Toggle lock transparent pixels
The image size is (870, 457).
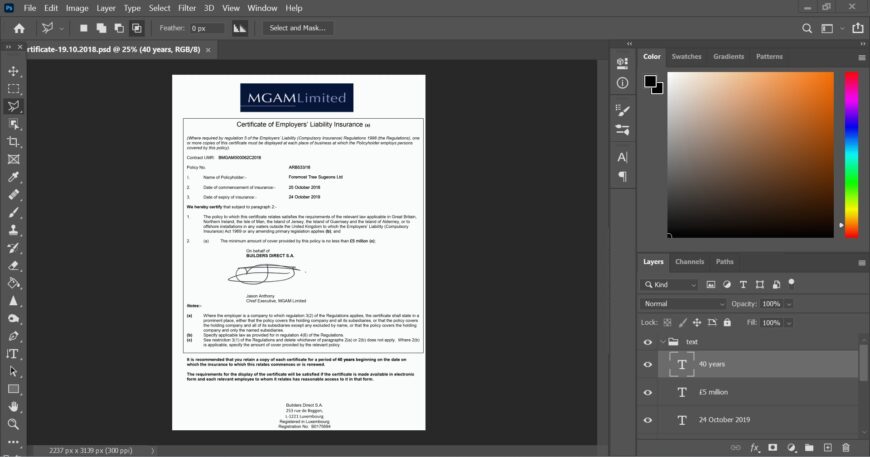tap(667, 322)
